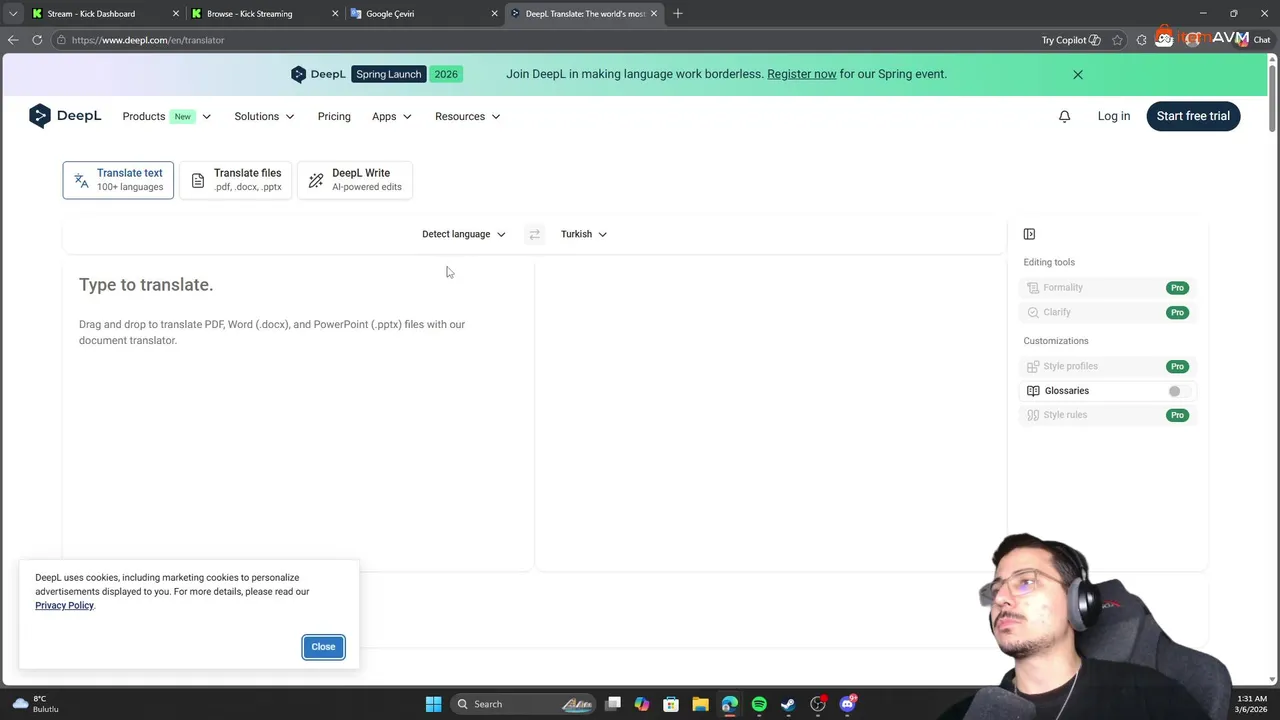The width and height of the screenshot is (1280, 720).
Task: Select the DeepL Write tab
Action: [355, 180]
